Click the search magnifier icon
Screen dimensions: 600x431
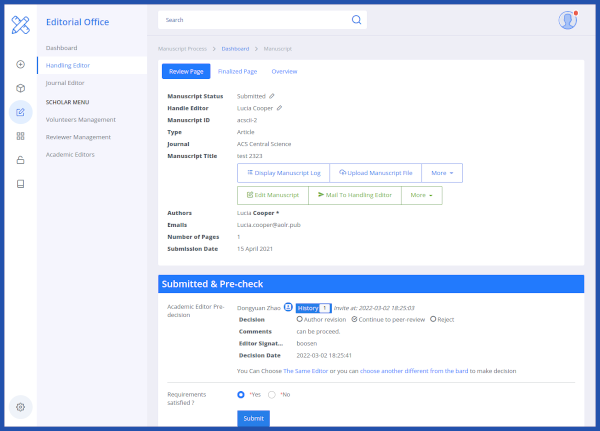(x=356, y=19)
